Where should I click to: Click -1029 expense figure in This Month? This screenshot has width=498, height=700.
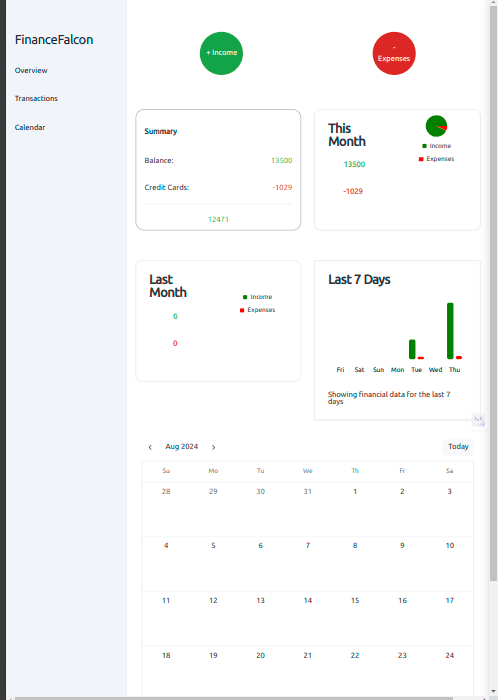[353, 191]
